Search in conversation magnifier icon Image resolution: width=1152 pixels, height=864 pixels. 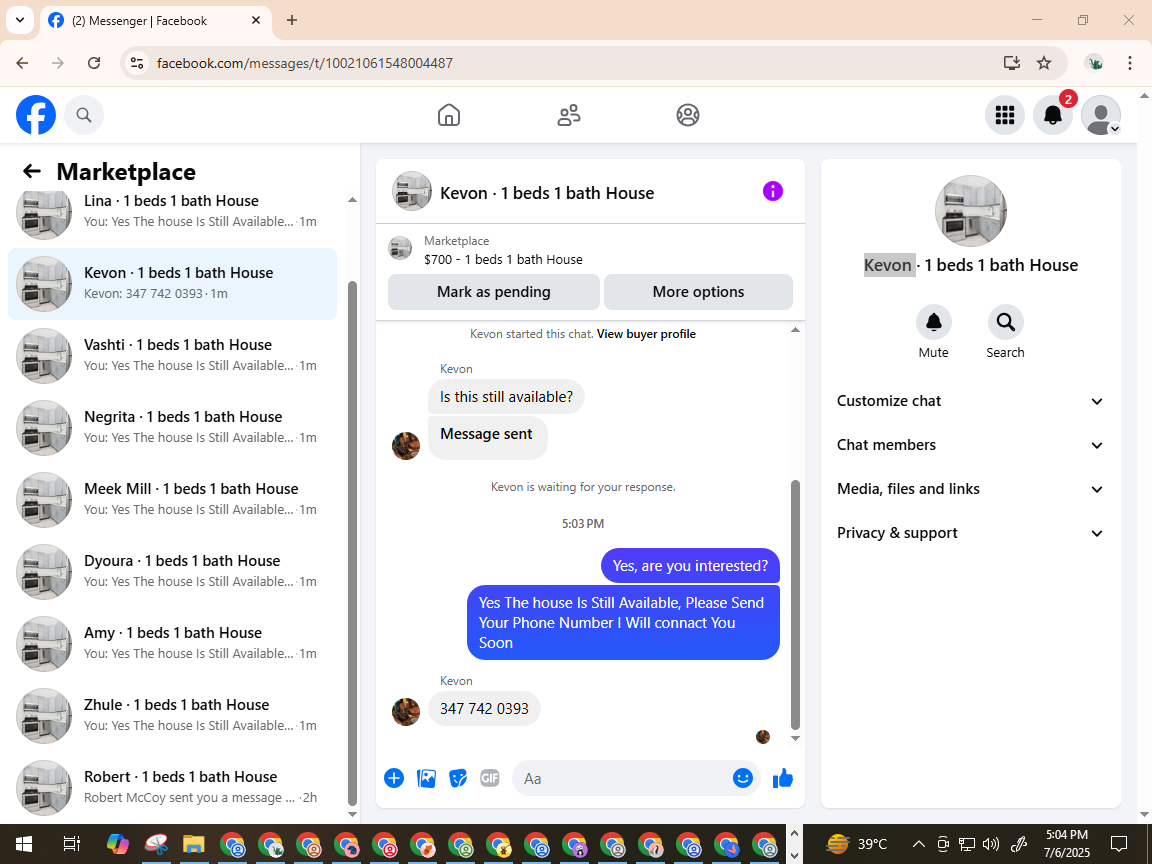1005,322
